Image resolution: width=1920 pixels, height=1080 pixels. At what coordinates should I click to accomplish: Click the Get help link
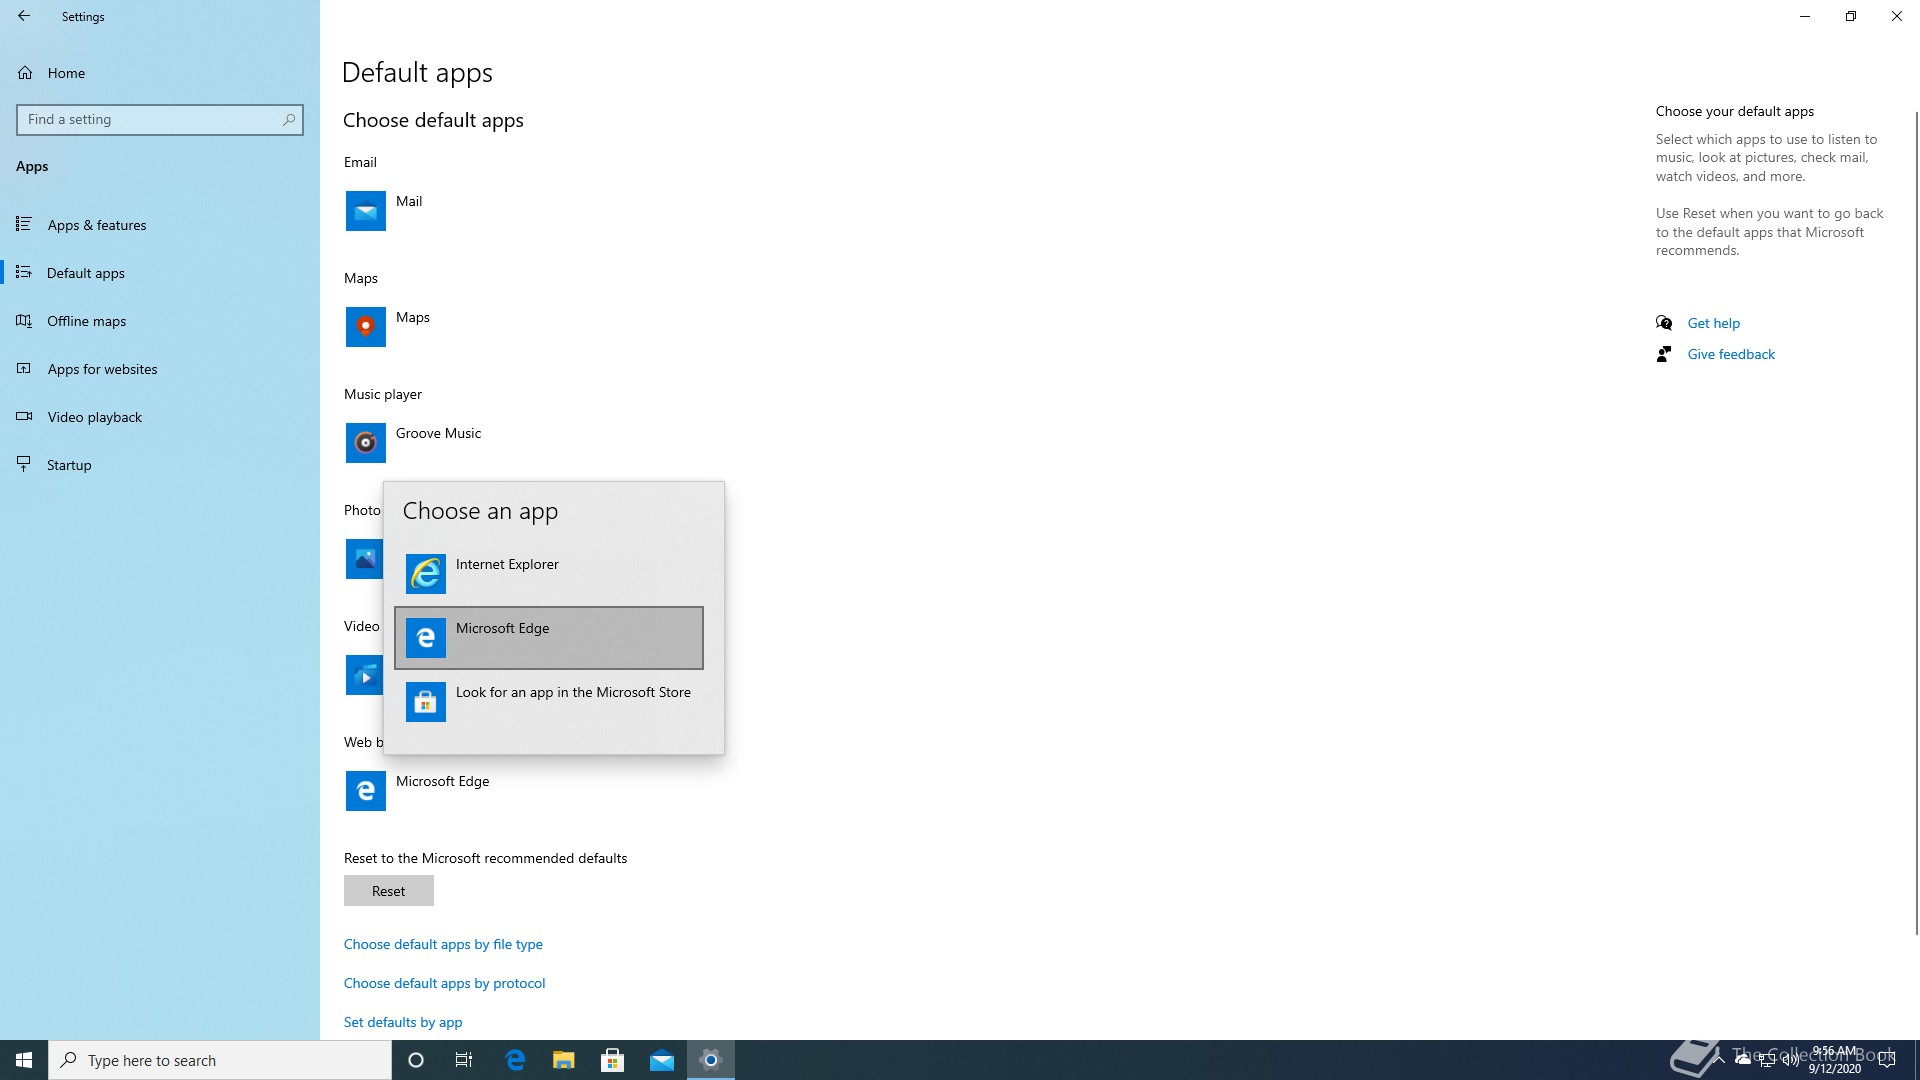click(1713, 323)
